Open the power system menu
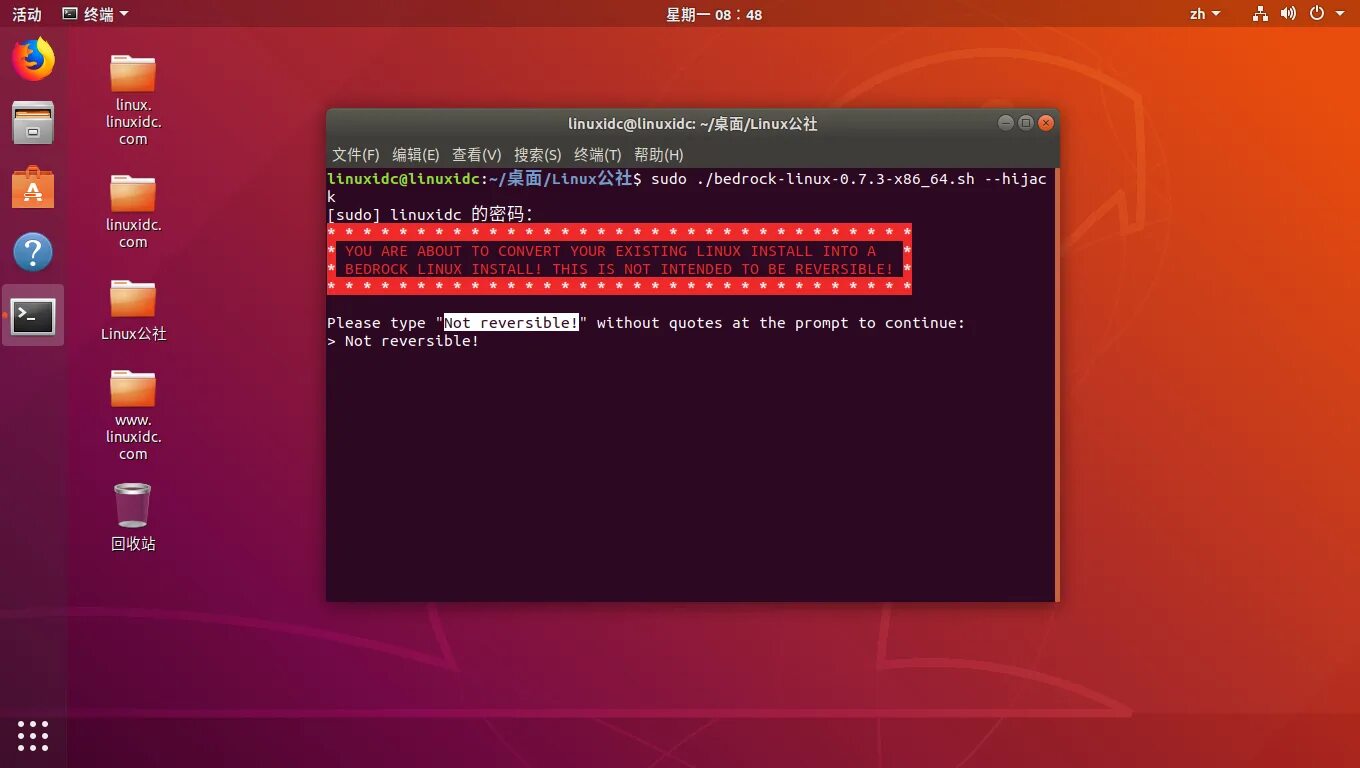 [x=1324, y=14]
